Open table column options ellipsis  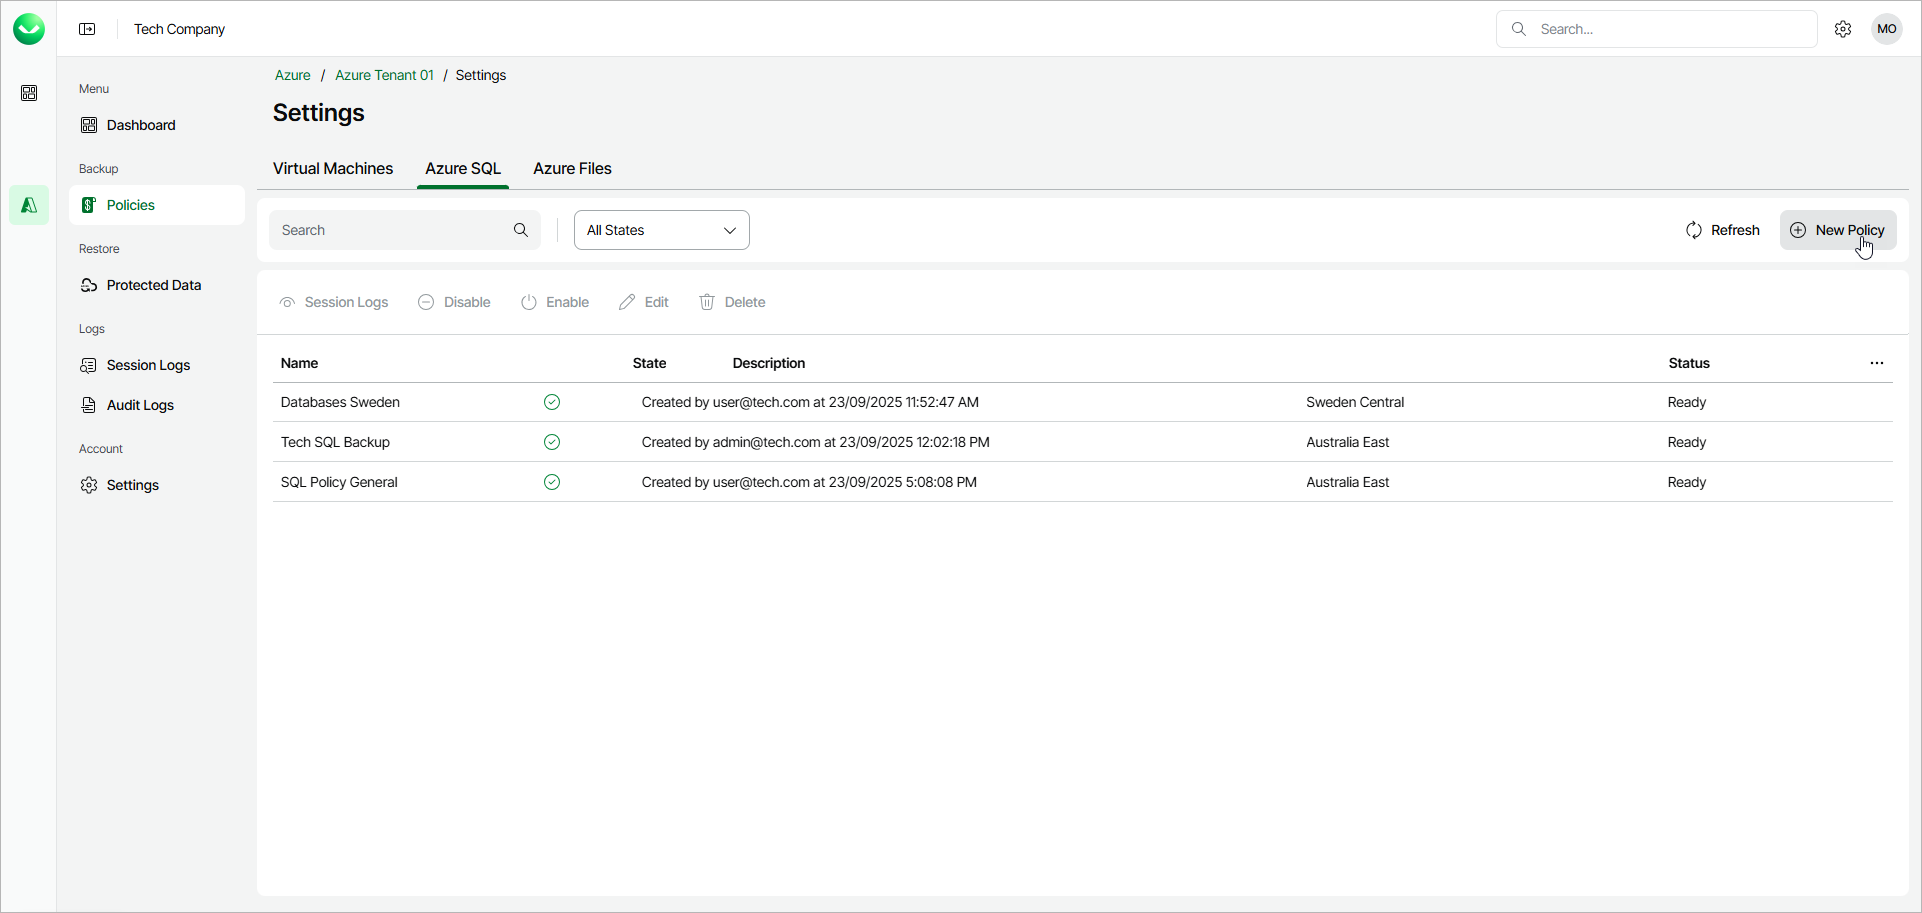tap(1876, 363)
